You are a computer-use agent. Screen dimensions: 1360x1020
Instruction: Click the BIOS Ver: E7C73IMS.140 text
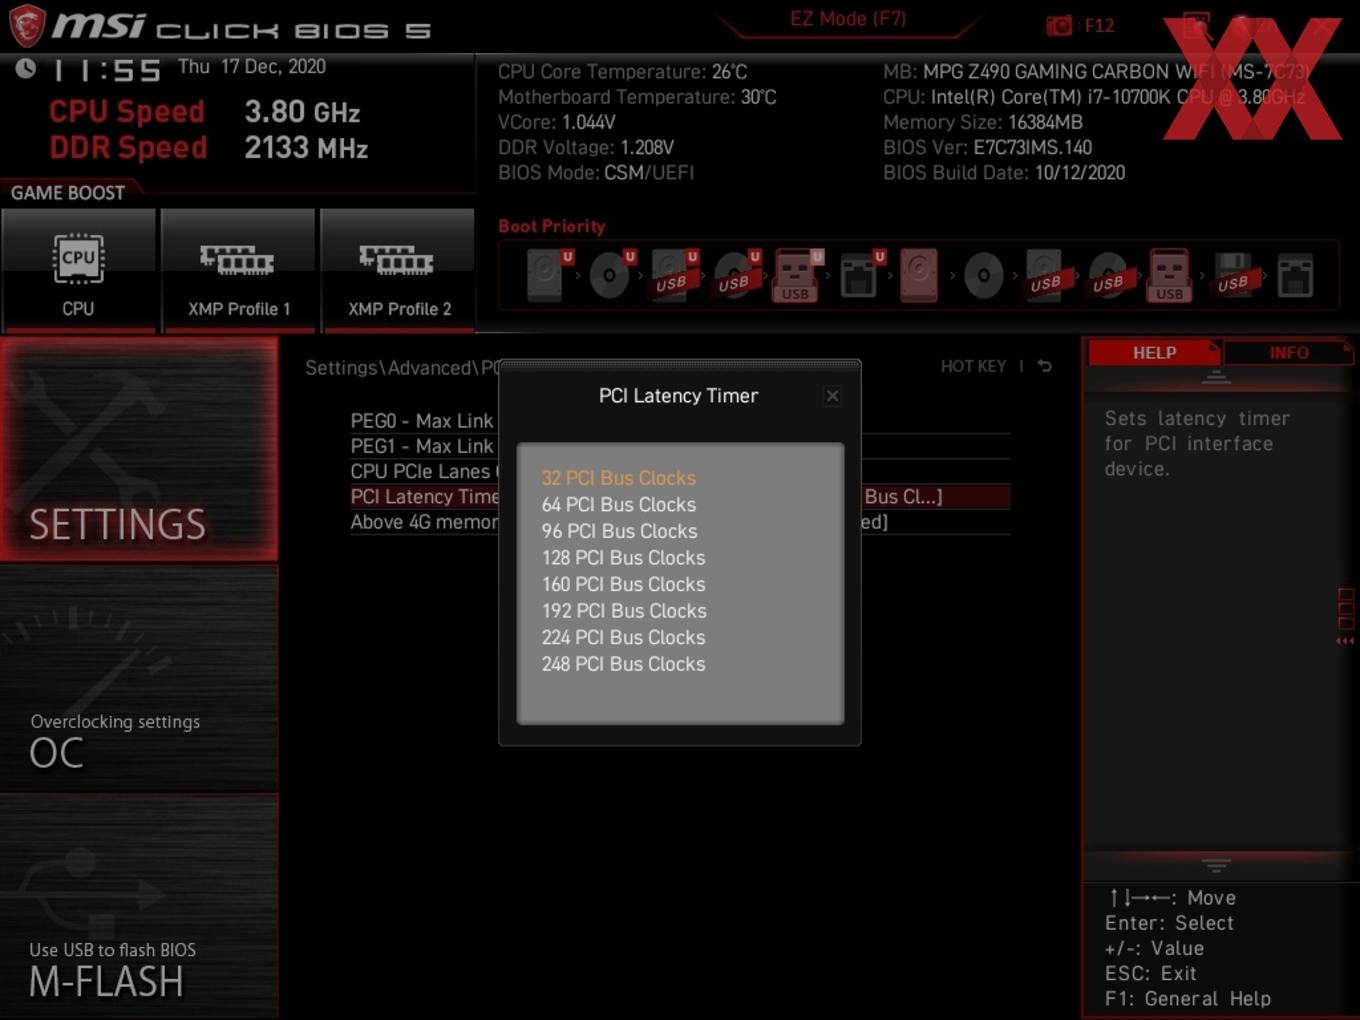click(x=987, y=147)
